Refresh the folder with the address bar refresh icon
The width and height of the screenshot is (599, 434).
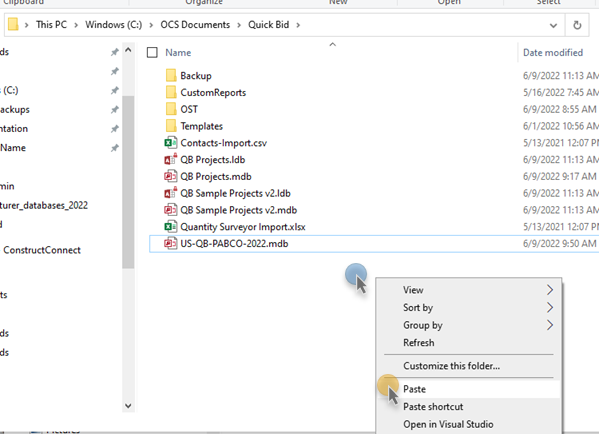click(x=577, y=25)
